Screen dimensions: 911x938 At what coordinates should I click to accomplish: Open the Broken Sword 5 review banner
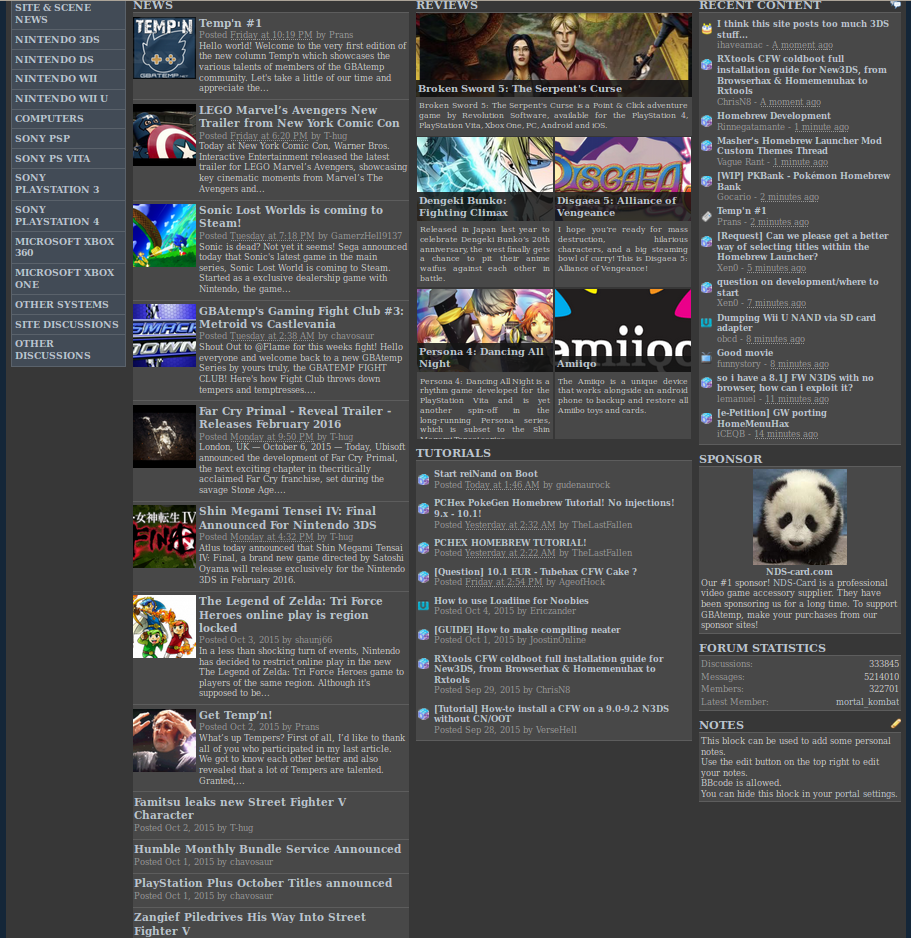[x=554, y=55]
